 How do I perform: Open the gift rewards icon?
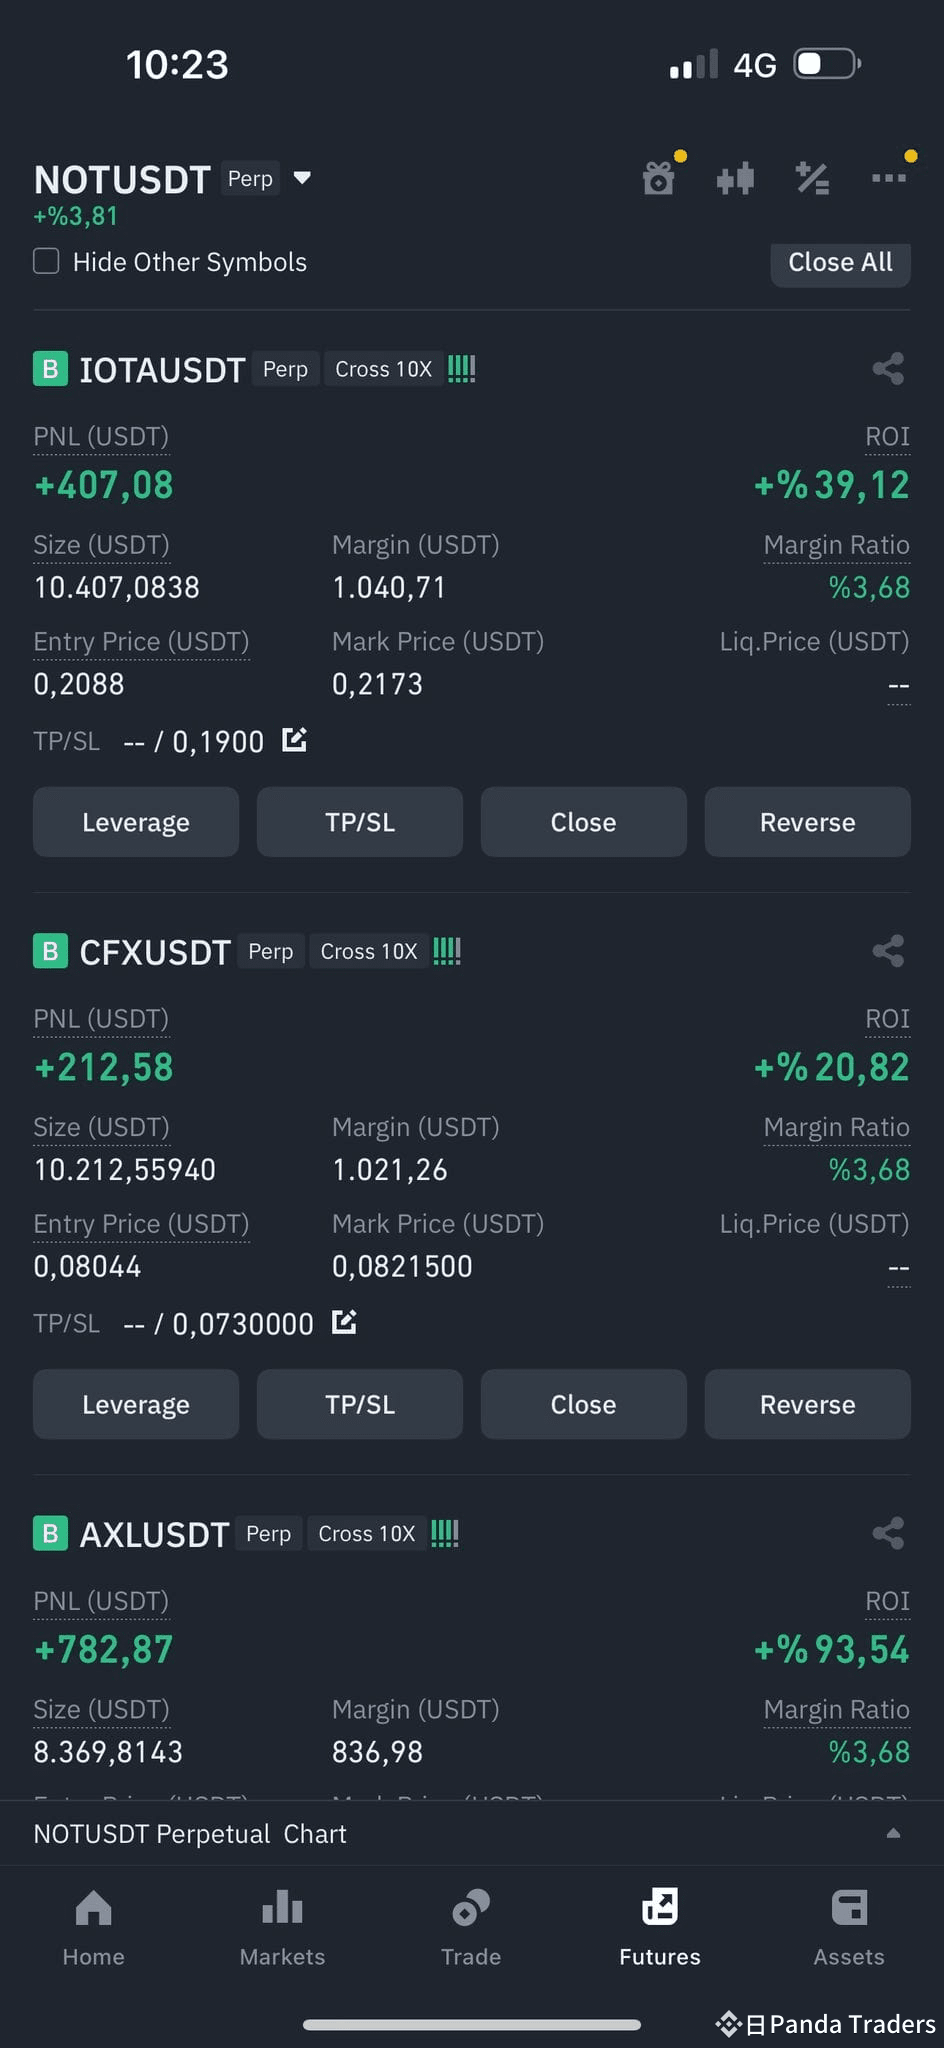tap(658, 179)
